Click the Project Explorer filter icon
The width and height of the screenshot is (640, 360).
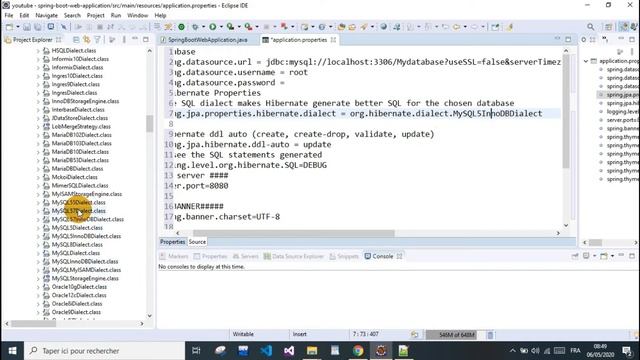point(98,40)
